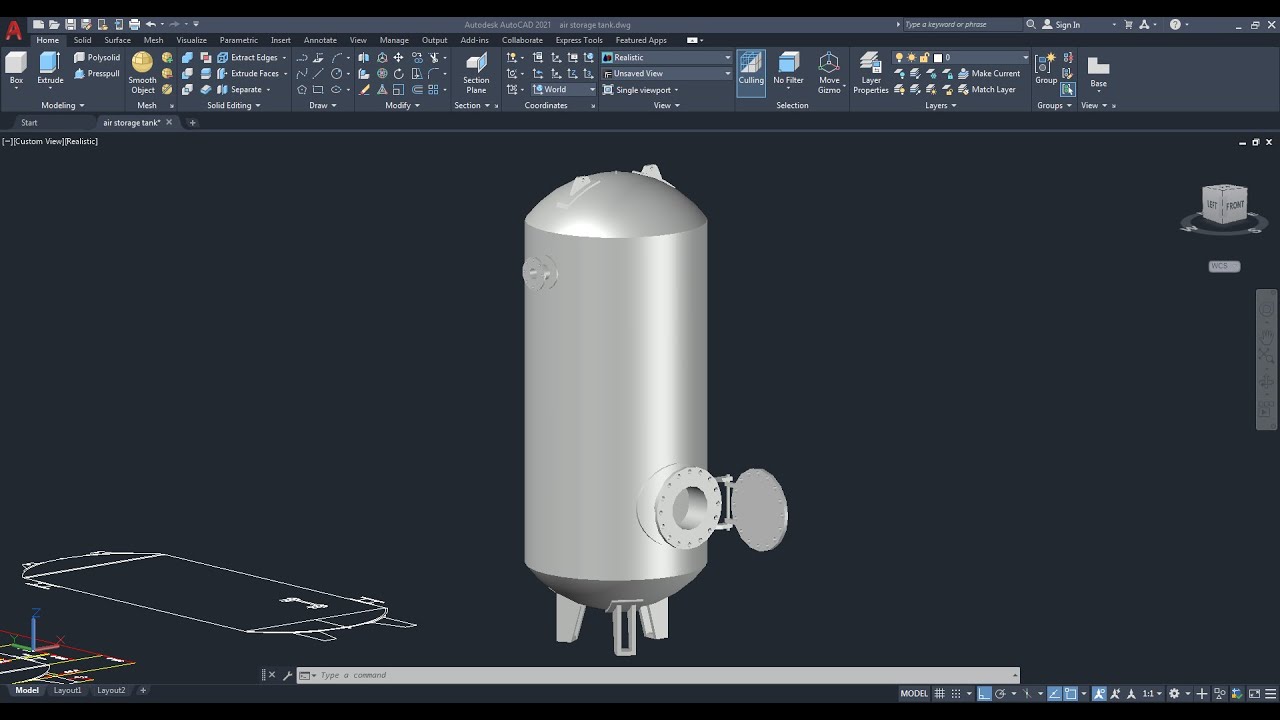1280x720 pixels.
Task: Click MODEL space button in status bar
Action: pos(914,694)
